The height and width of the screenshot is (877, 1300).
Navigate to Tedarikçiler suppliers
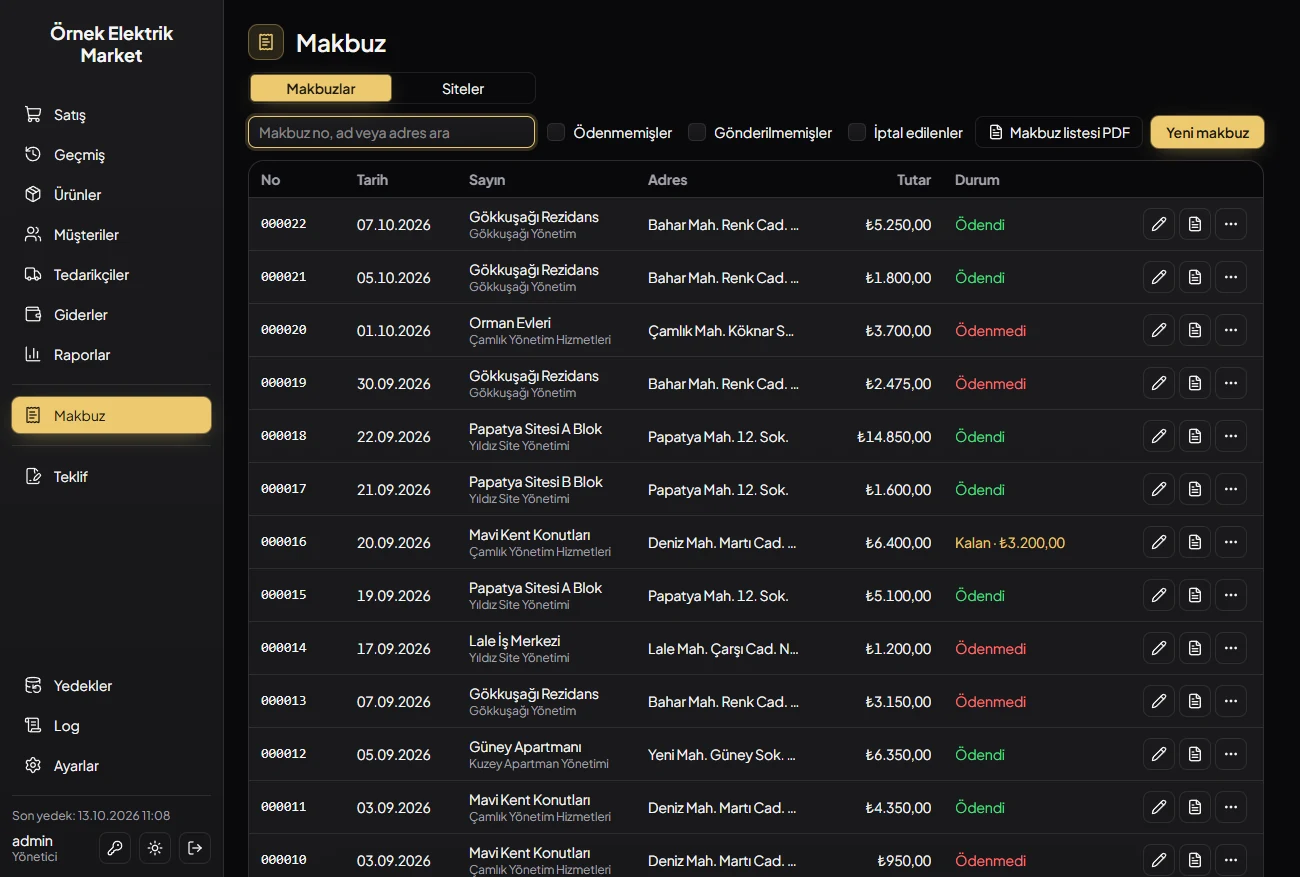click(x=111, y=275)
